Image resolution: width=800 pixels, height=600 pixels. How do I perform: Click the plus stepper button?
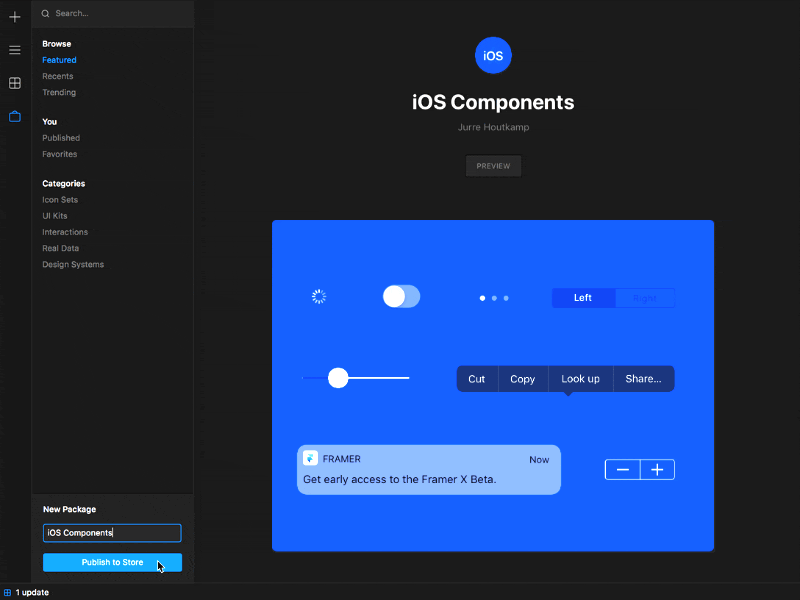(x=657, y=469)
